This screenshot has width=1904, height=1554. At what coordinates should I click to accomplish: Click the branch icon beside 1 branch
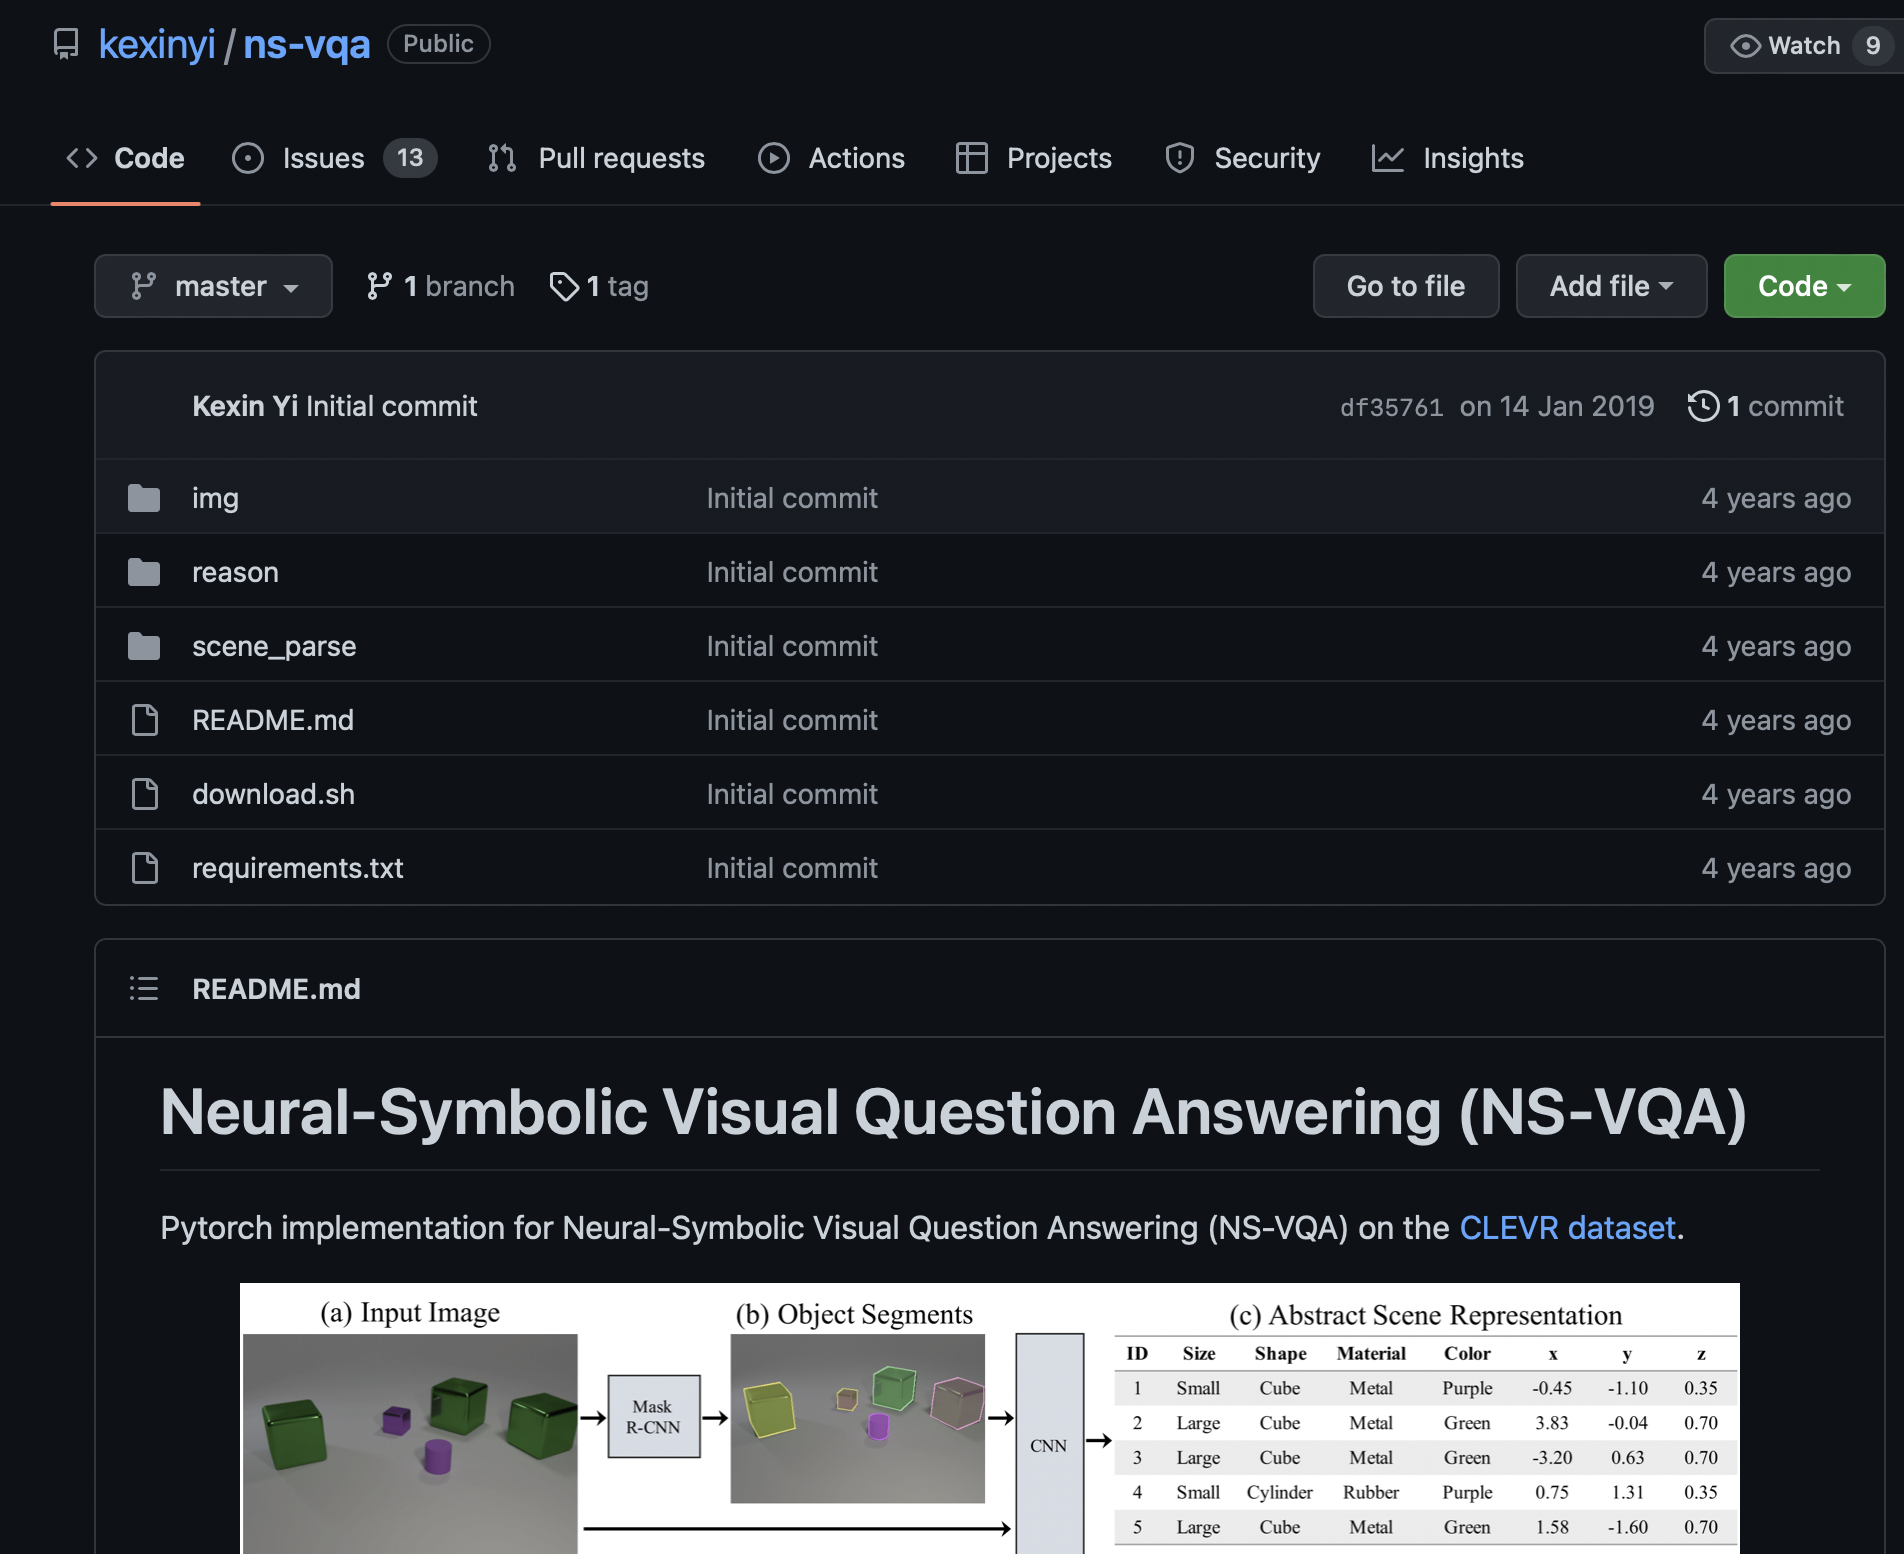click(379, 287)
